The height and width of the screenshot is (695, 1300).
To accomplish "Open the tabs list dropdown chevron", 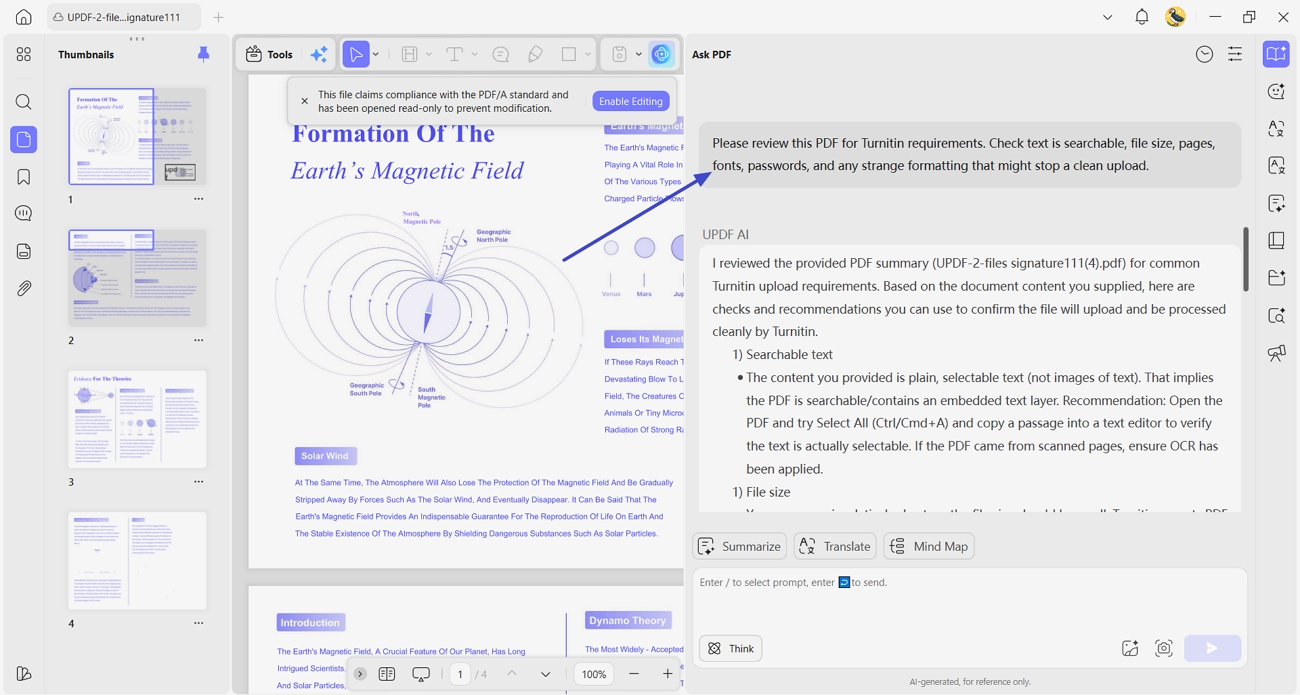I will [x=1107, y=17].
